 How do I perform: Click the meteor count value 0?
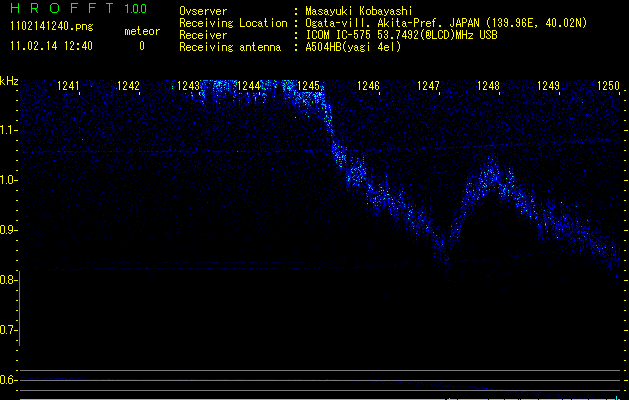pos(141,46)
